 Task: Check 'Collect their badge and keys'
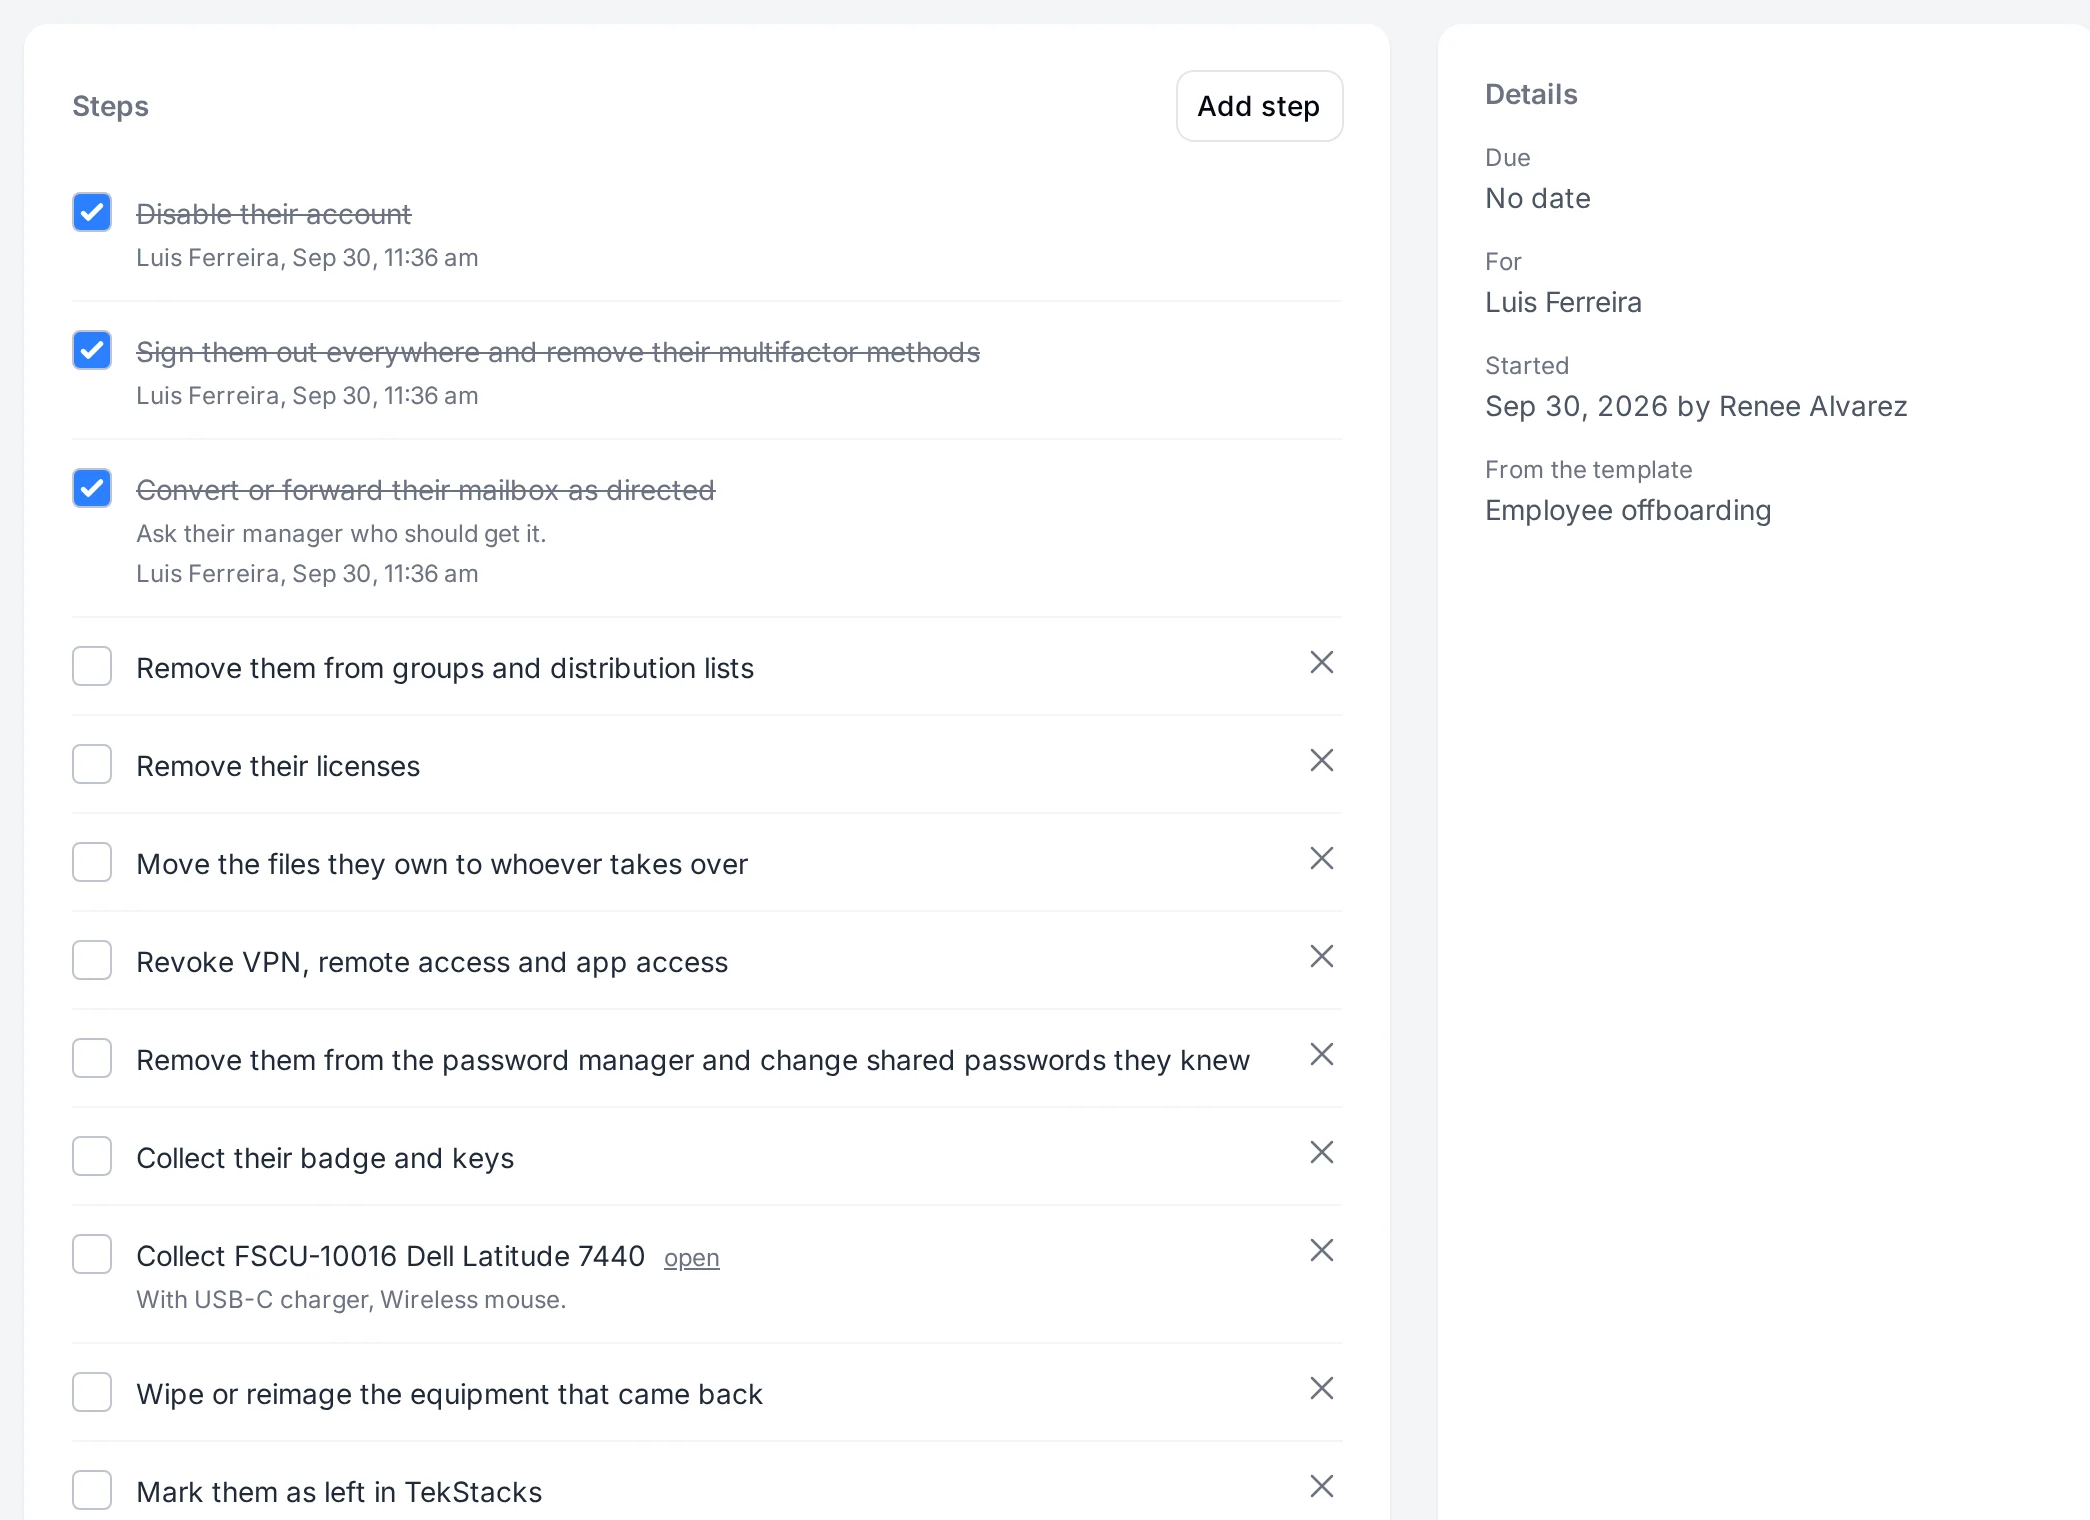(92, 1156)
